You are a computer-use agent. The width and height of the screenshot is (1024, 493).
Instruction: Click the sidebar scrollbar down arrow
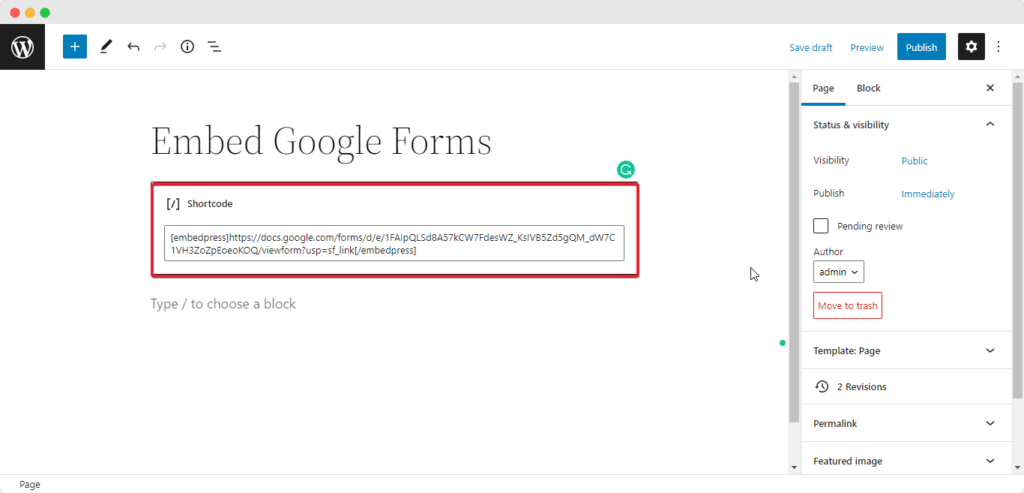click(x=1016, y=468)
